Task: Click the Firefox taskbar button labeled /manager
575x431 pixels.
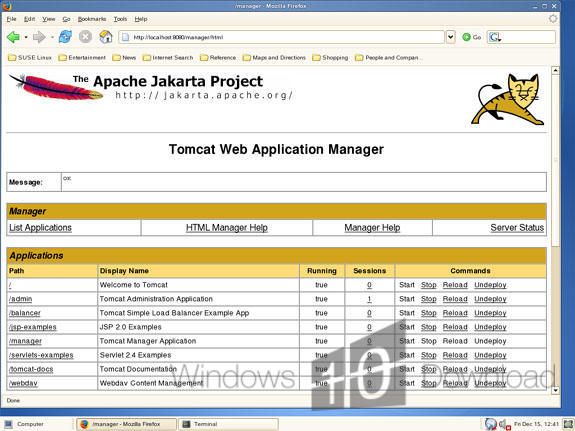Action: pyautogui.click(x=126, y=424)
